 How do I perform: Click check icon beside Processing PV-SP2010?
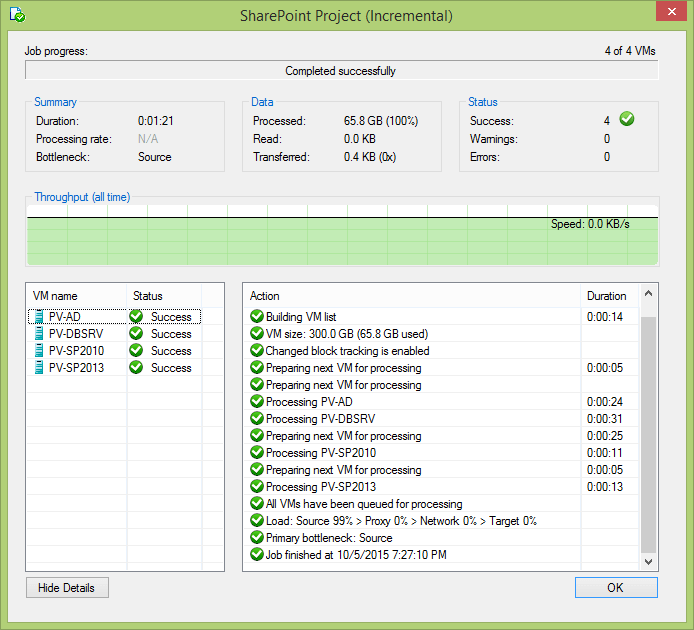pyautogui.click(x=257, y=452)
